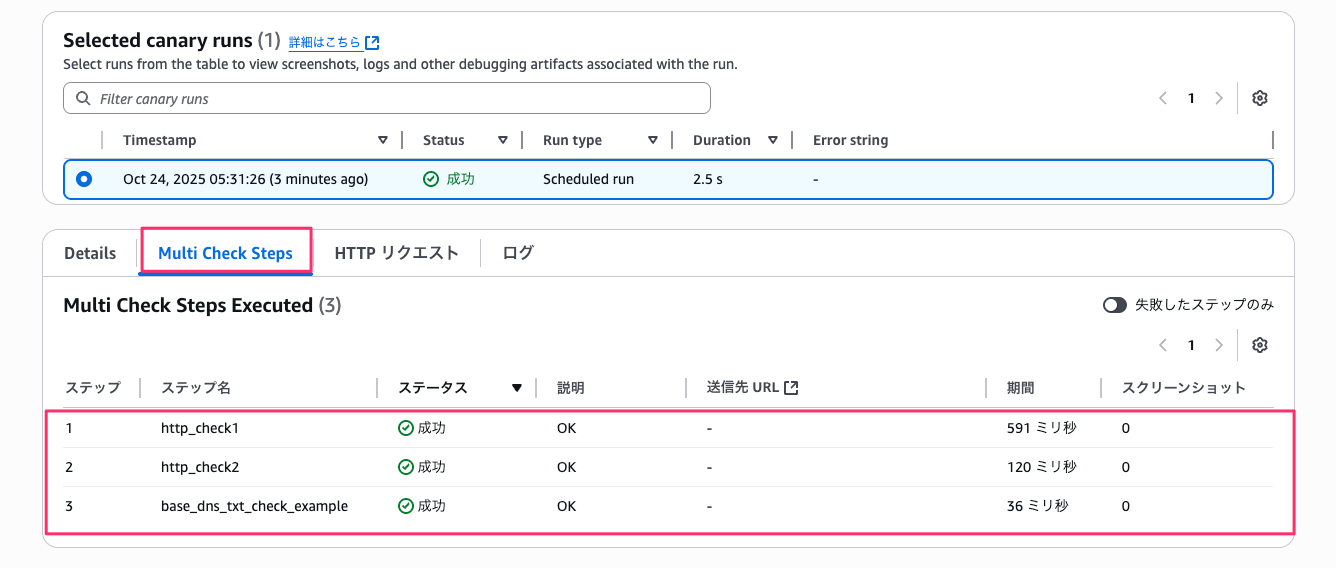This screenshot has width=1336, height=568.
Task: Go to next page of canary runs
Action: pos(1218,98)
